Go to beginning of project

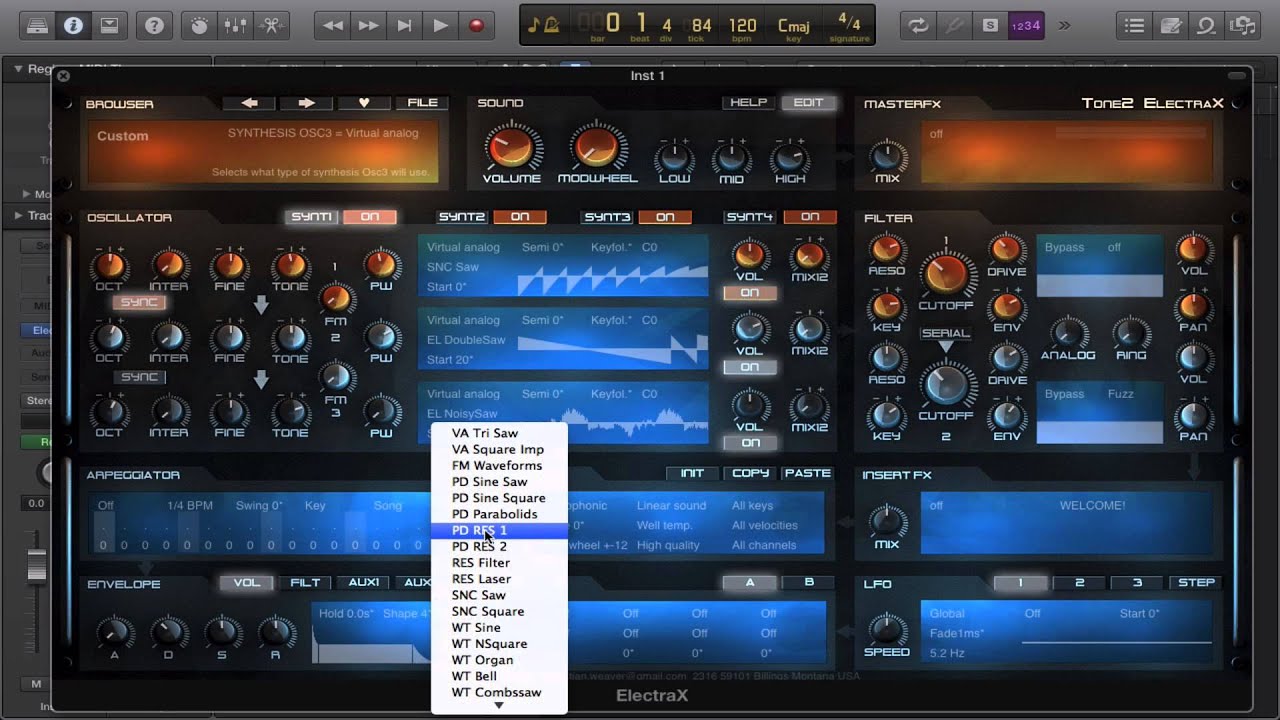coord(405,26)
